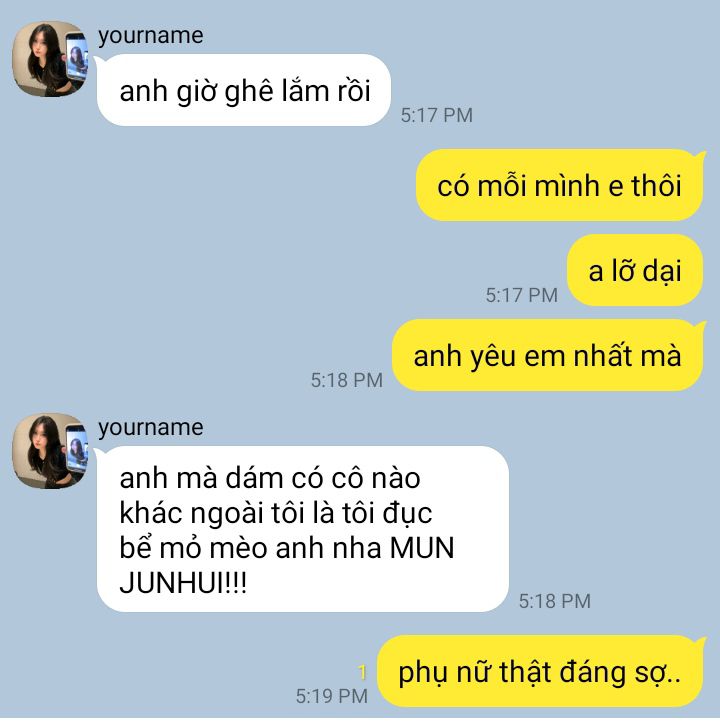The width and height of the screenshot is (720, 721).
Task: Click the top yourname sender label
Action: tap(151, 35)
